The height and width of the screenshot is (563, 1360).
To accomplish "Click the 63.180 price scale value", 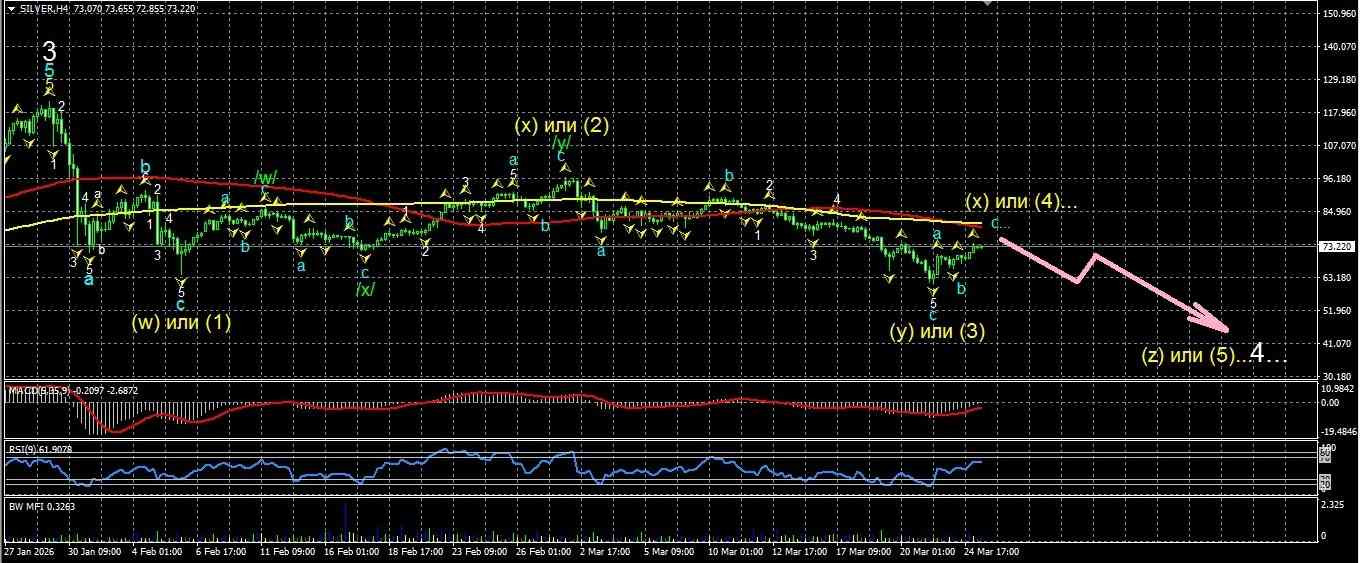I will (1337, 278).
